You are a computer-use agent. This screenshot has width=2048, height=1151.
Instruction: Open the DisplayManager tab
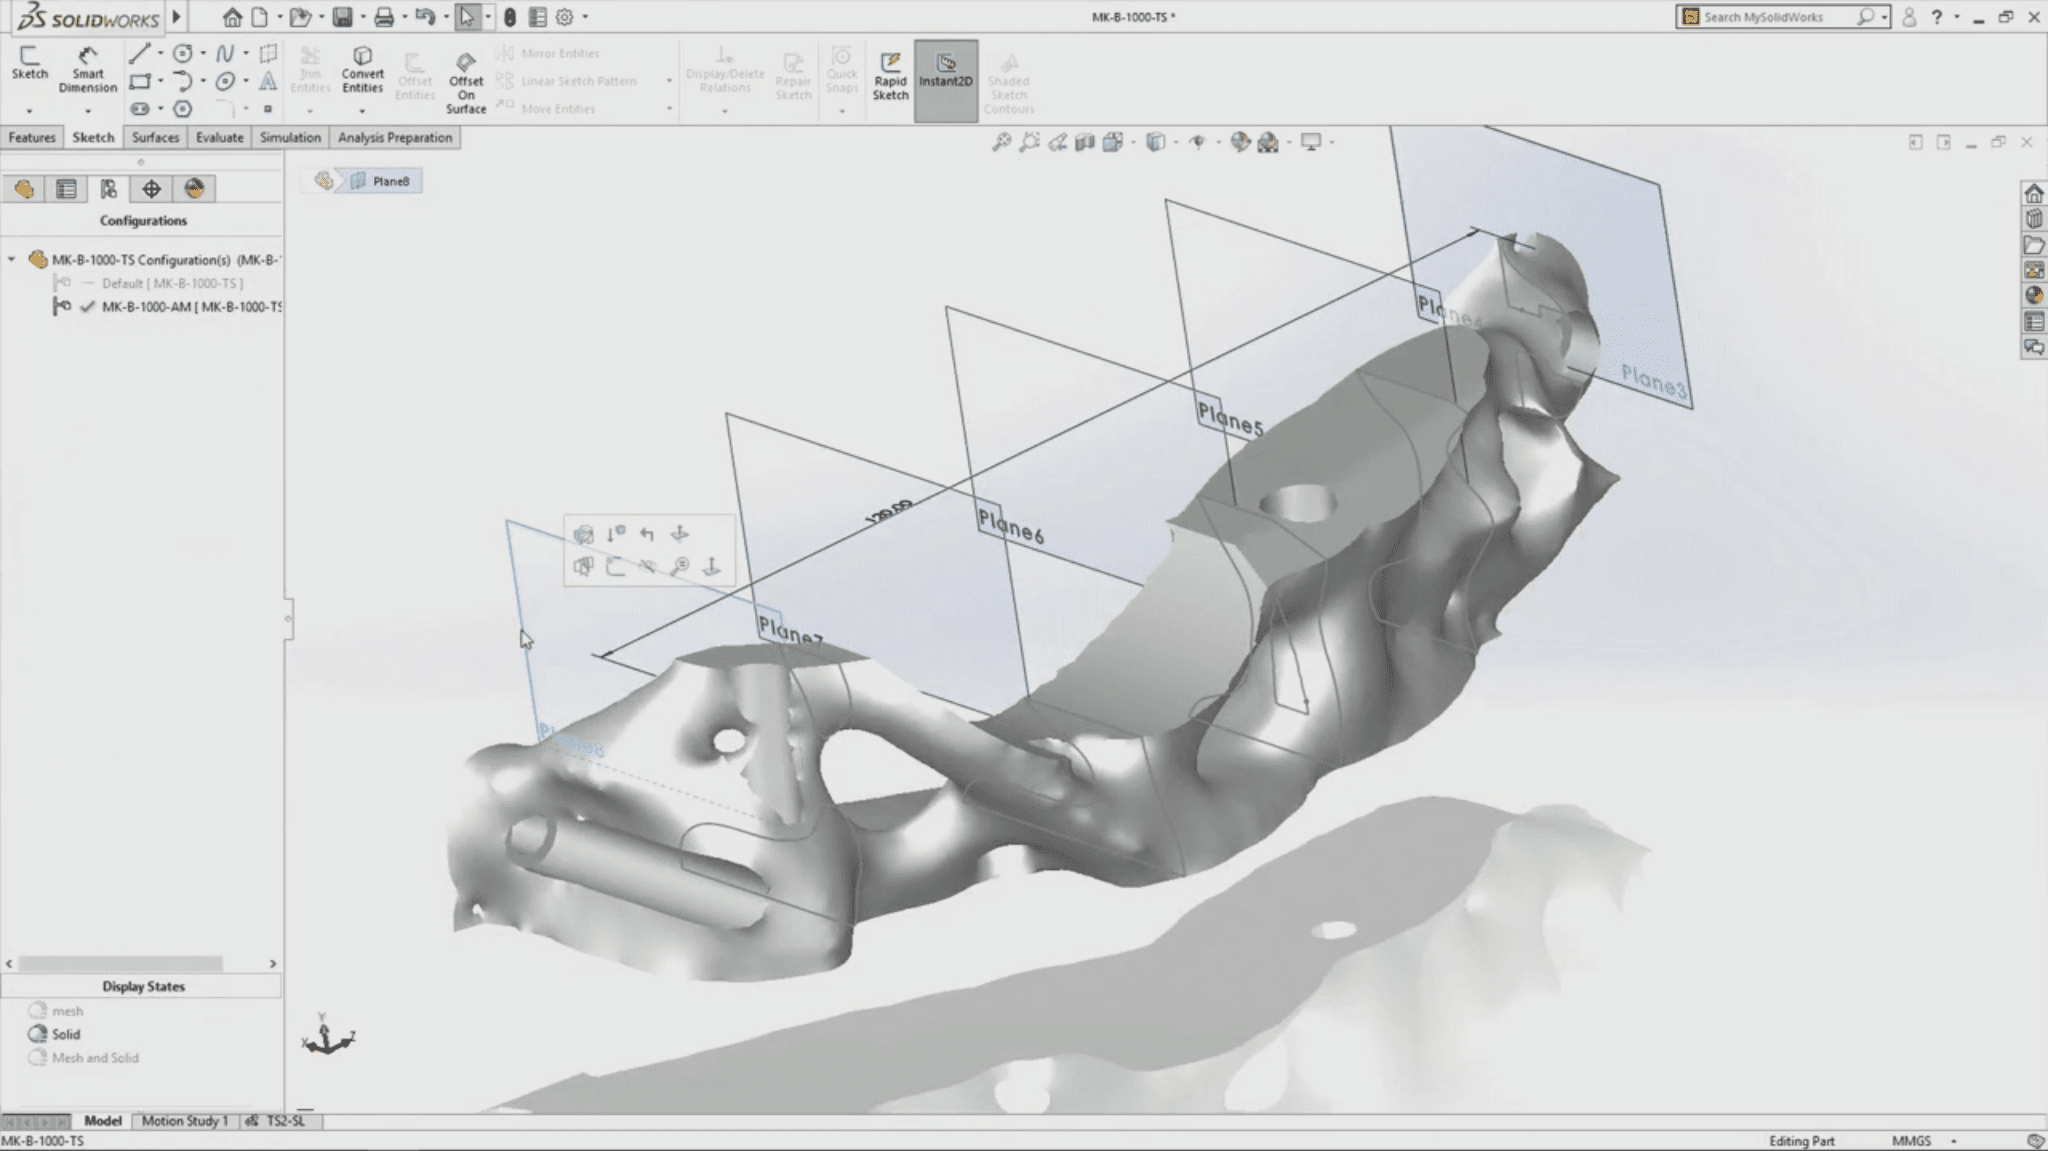pyautogui.click(x=194, y=189)
